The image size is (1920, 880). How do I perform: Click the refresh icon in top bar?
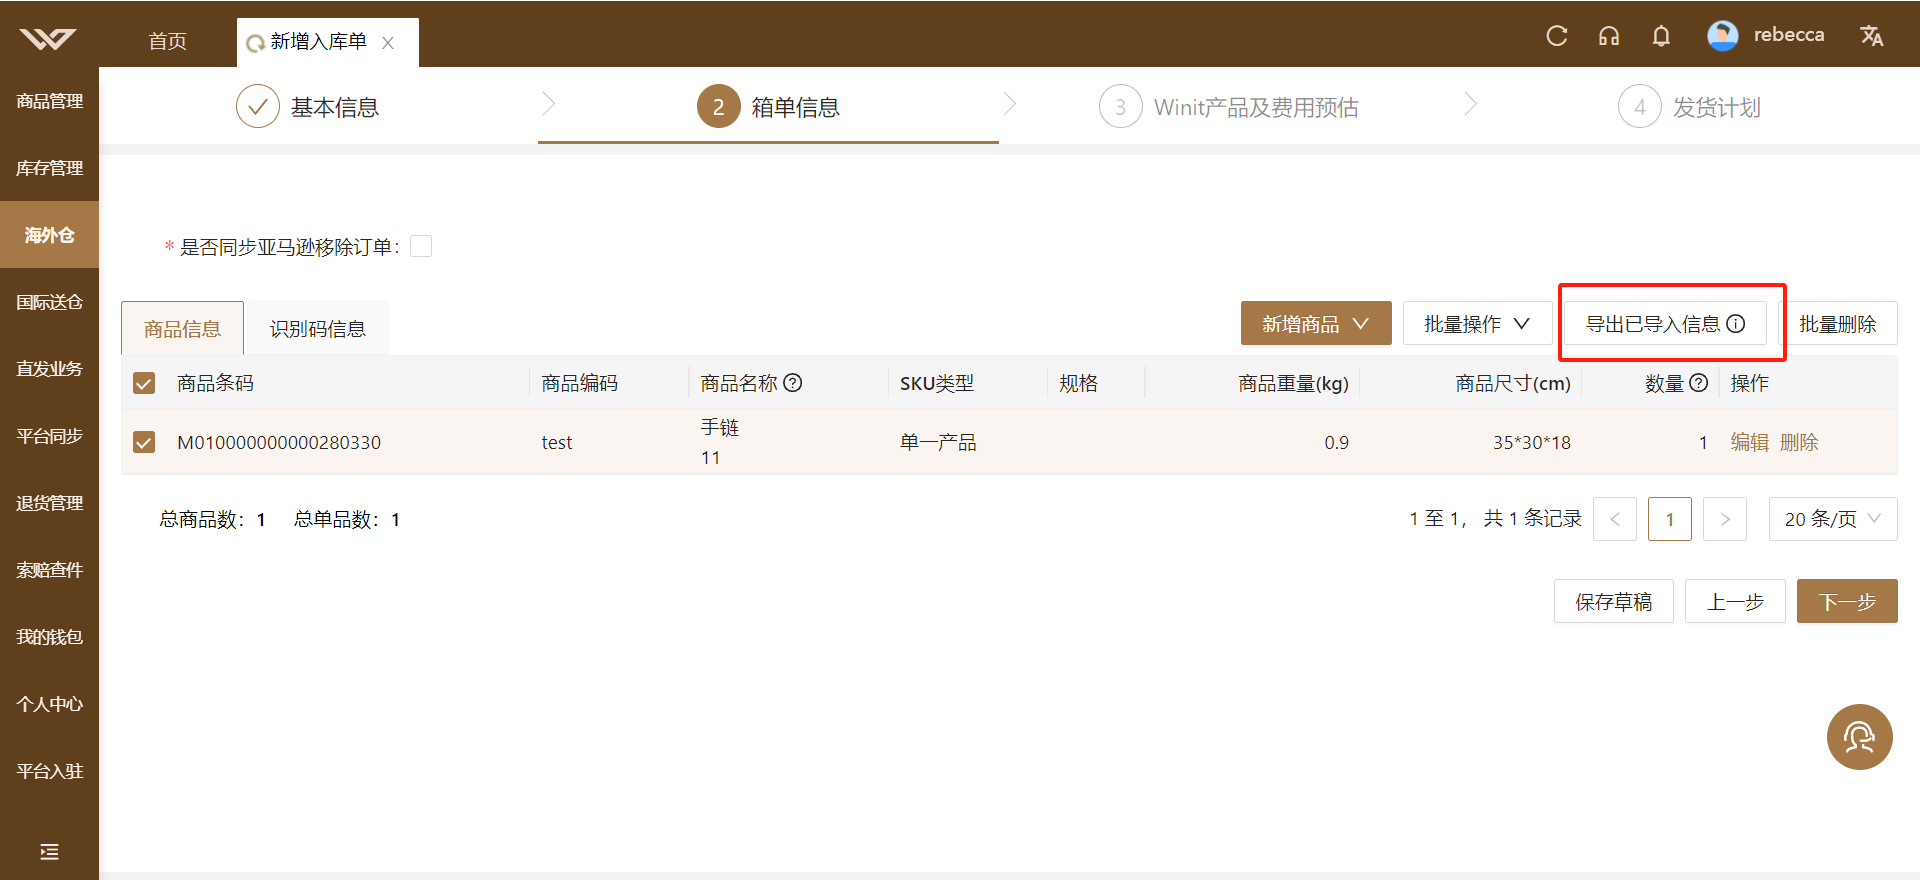coord(1556,36)
